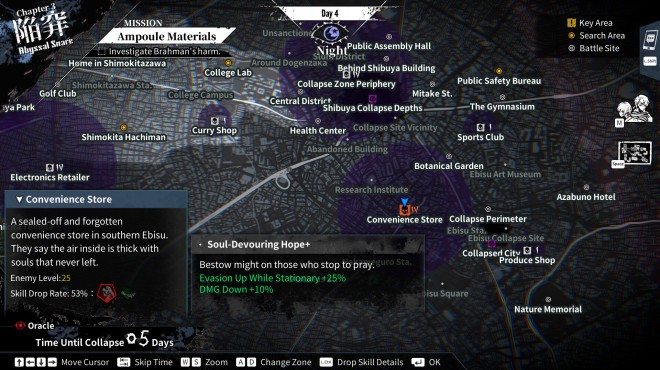Click the Drop Skill Details key icon
660x370 pixels.
[326, 362]
